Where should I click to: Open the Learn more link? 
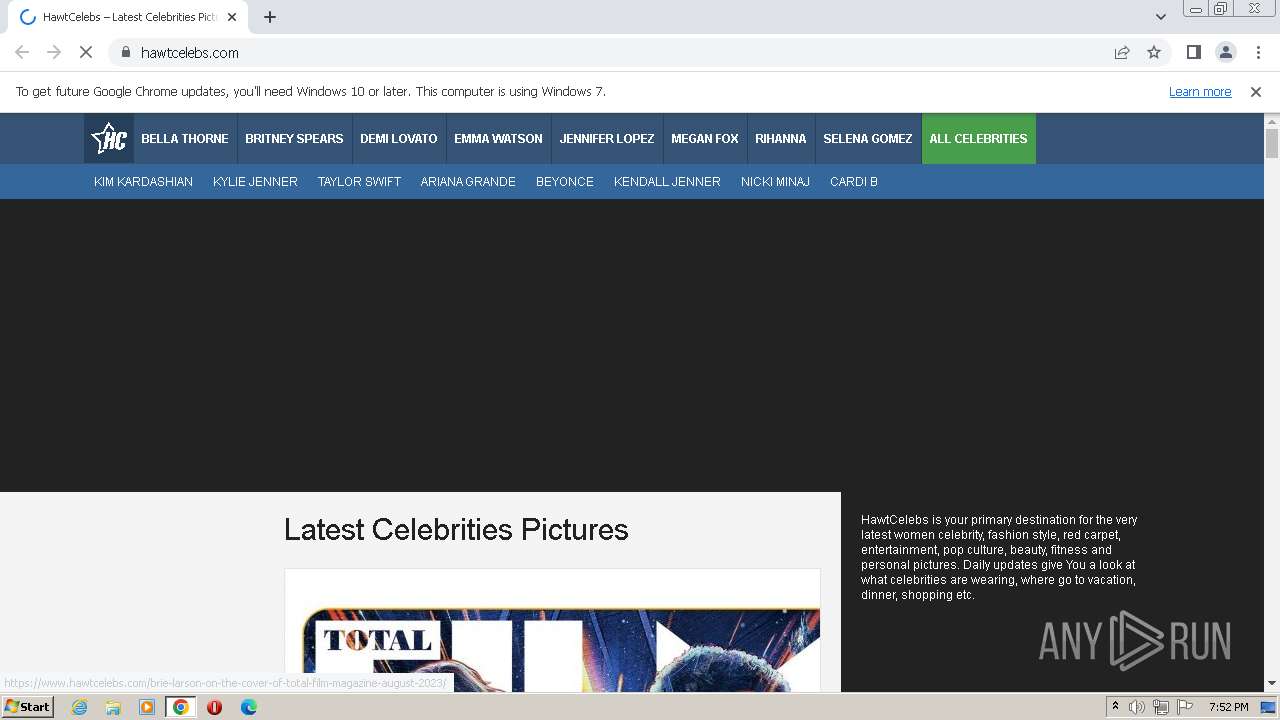tap(1200, 92)
